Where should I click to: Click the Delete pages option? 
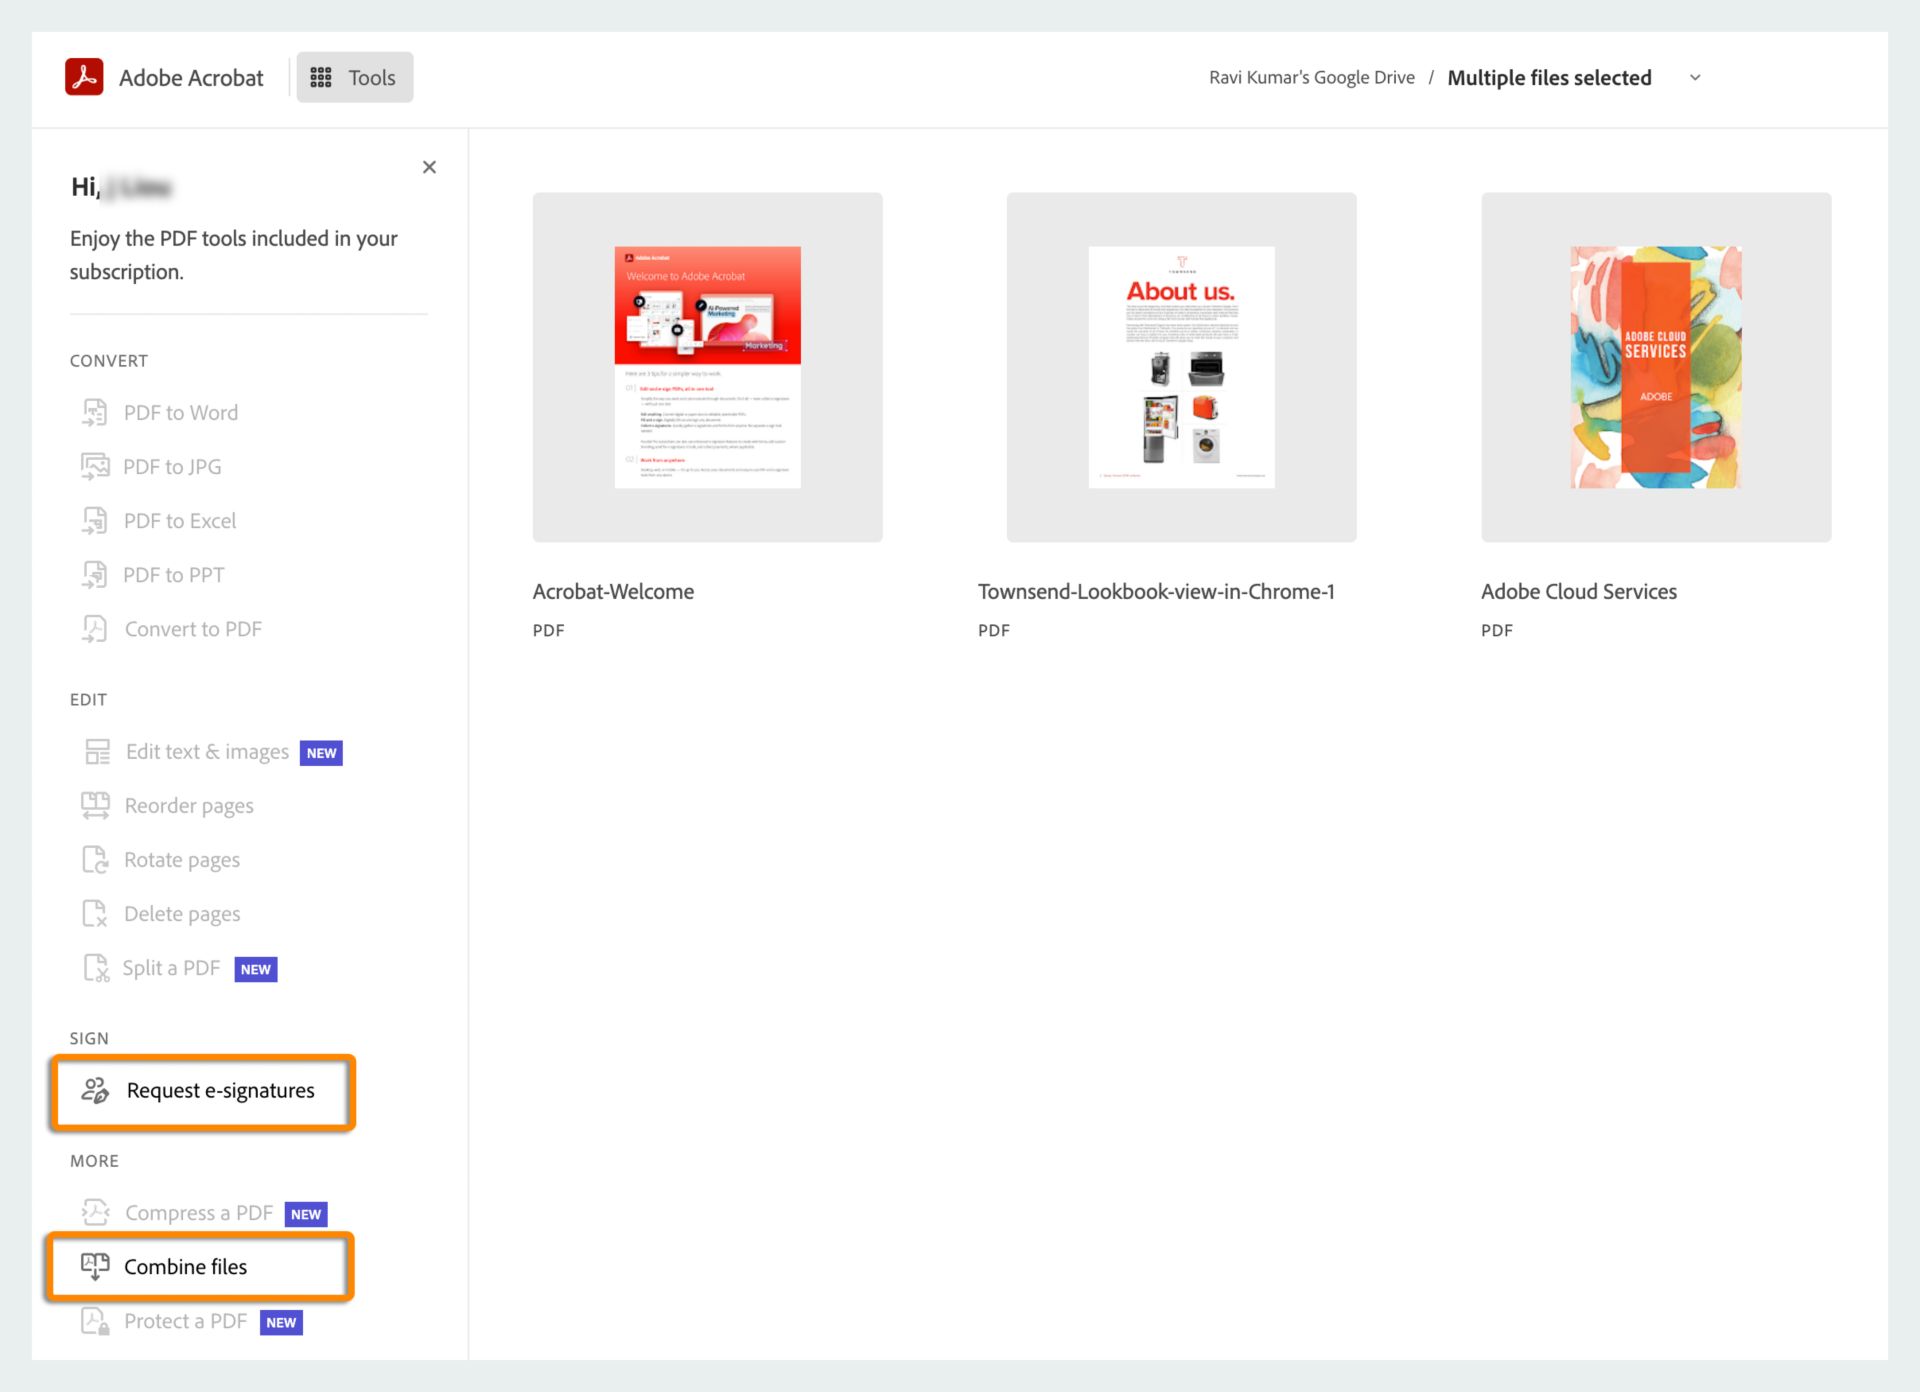182,912
